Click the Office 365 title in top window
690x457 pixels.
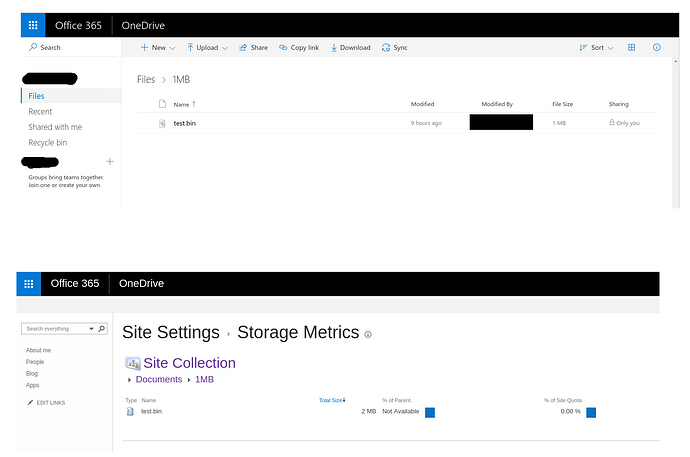(x=78, y=26)
